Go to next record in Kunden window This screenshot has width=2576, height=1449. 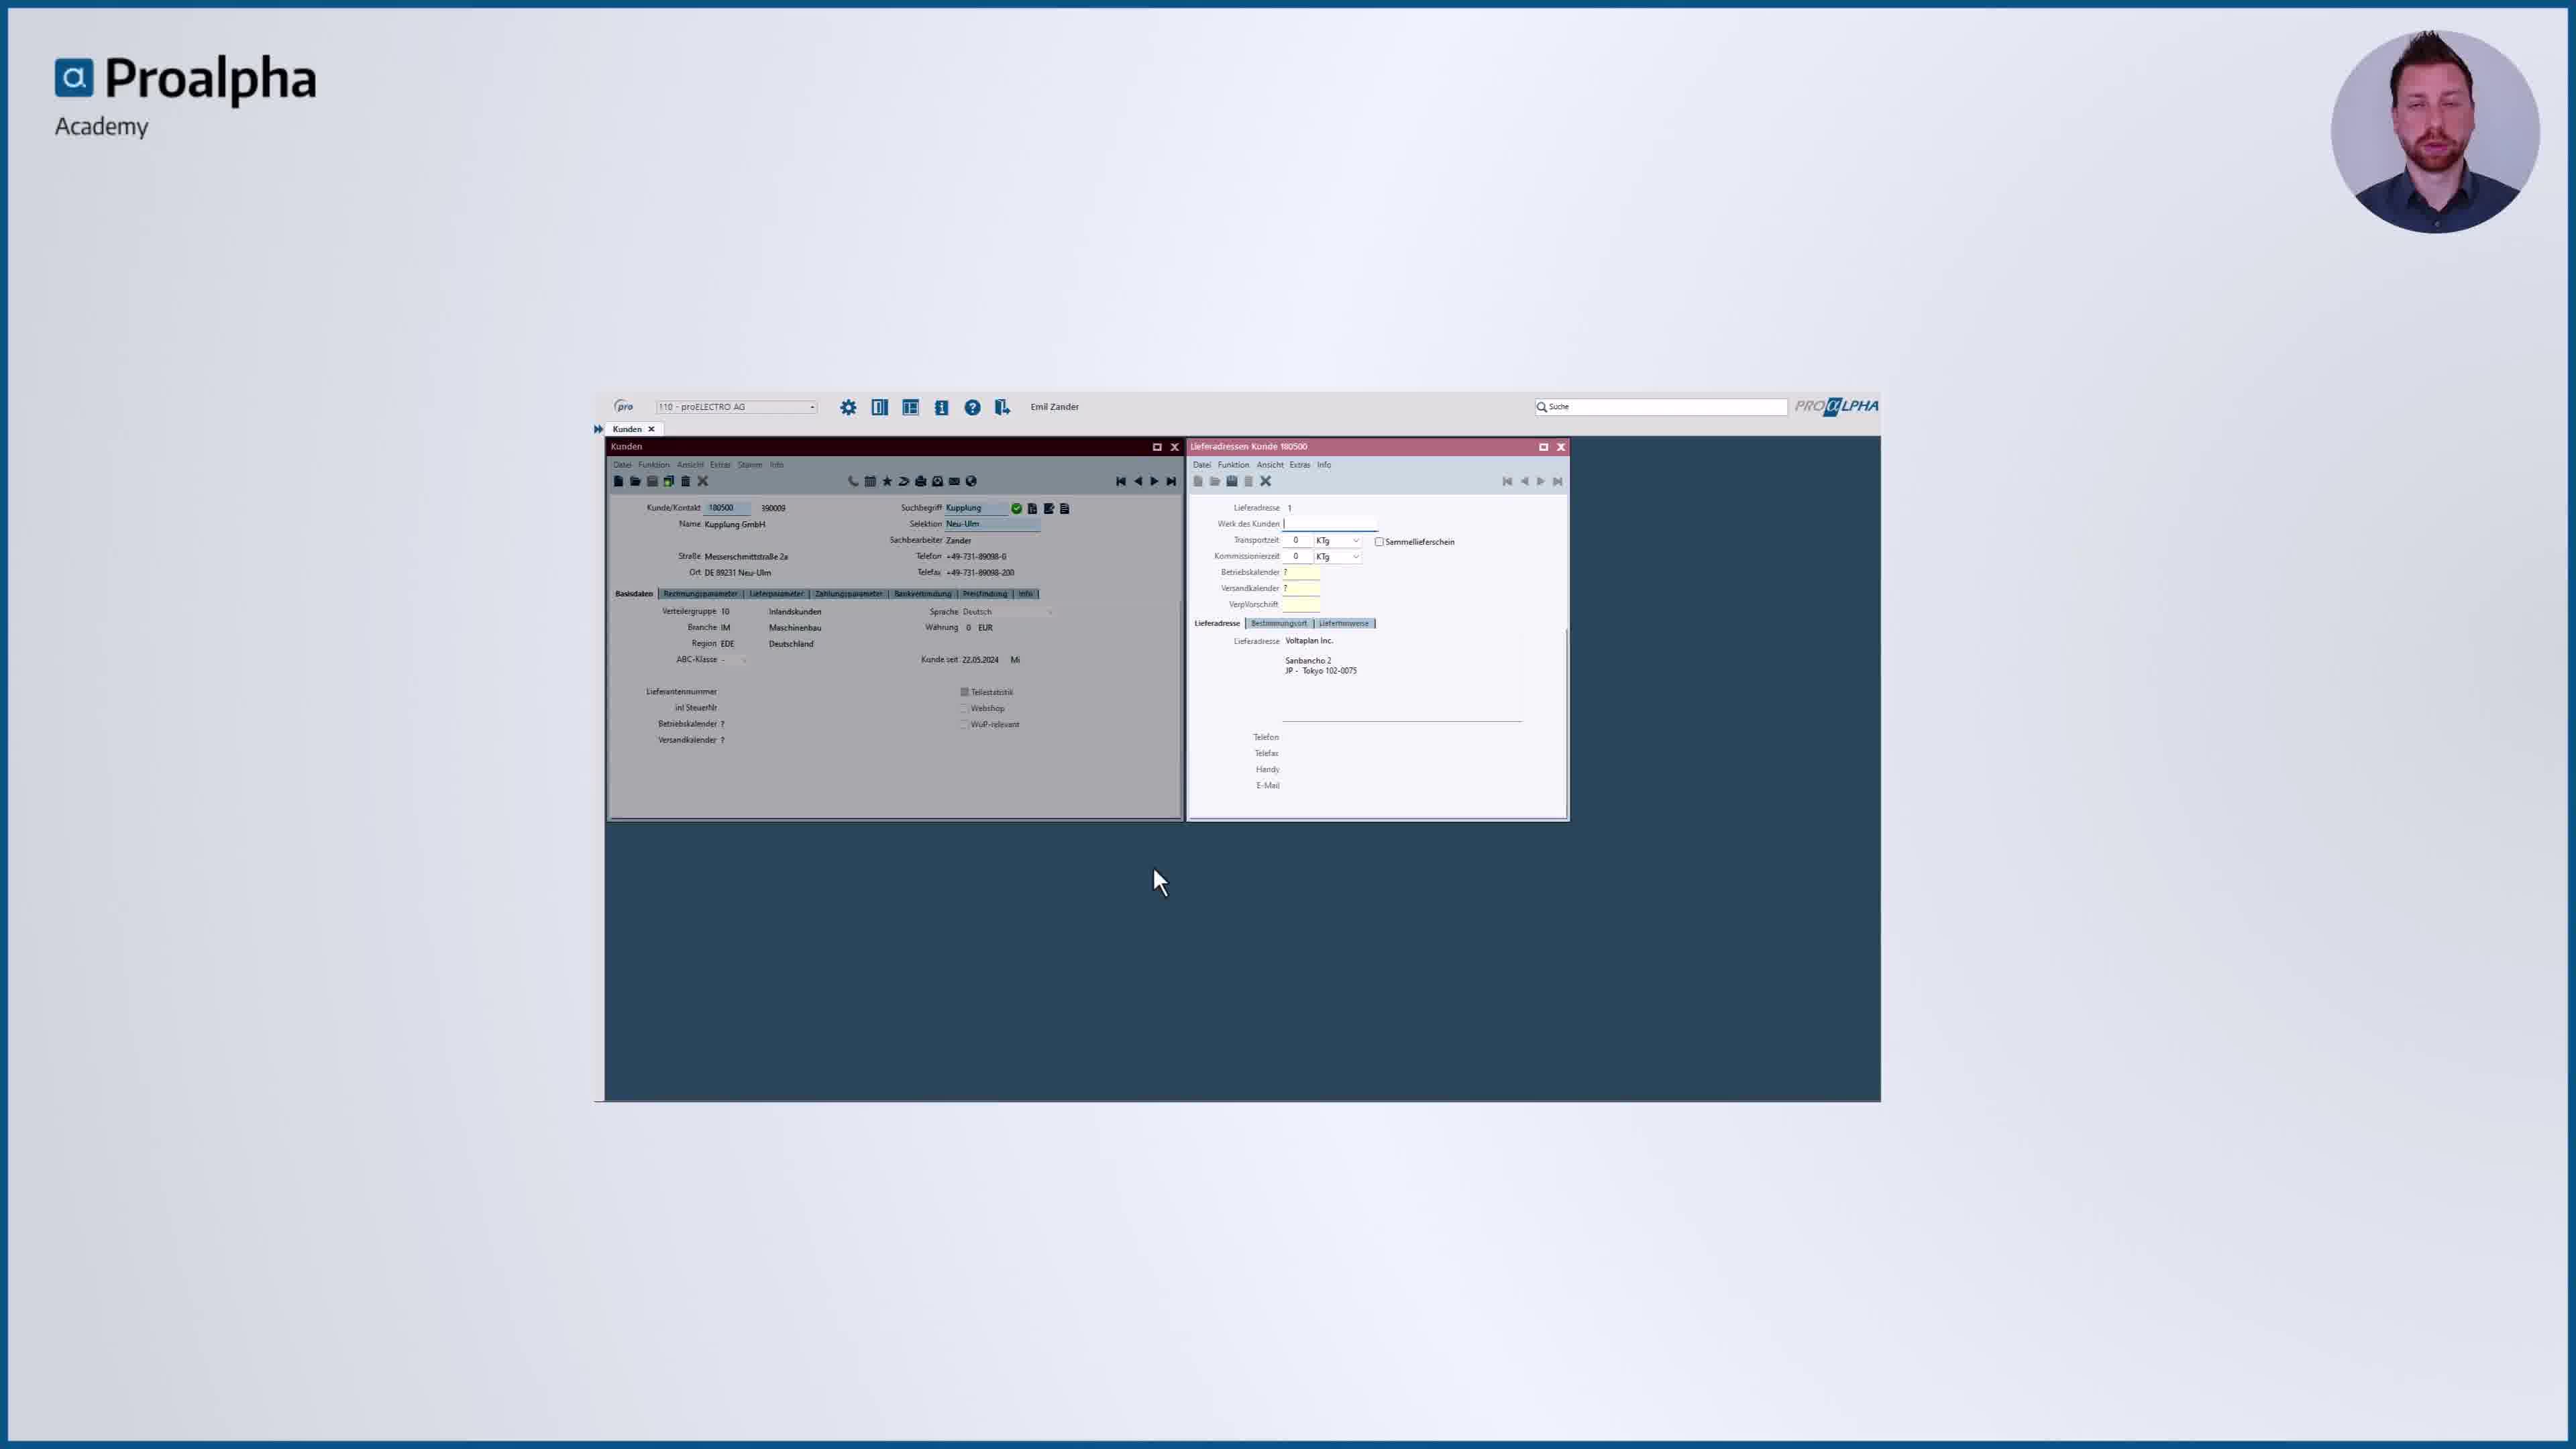click(1154, 481)
